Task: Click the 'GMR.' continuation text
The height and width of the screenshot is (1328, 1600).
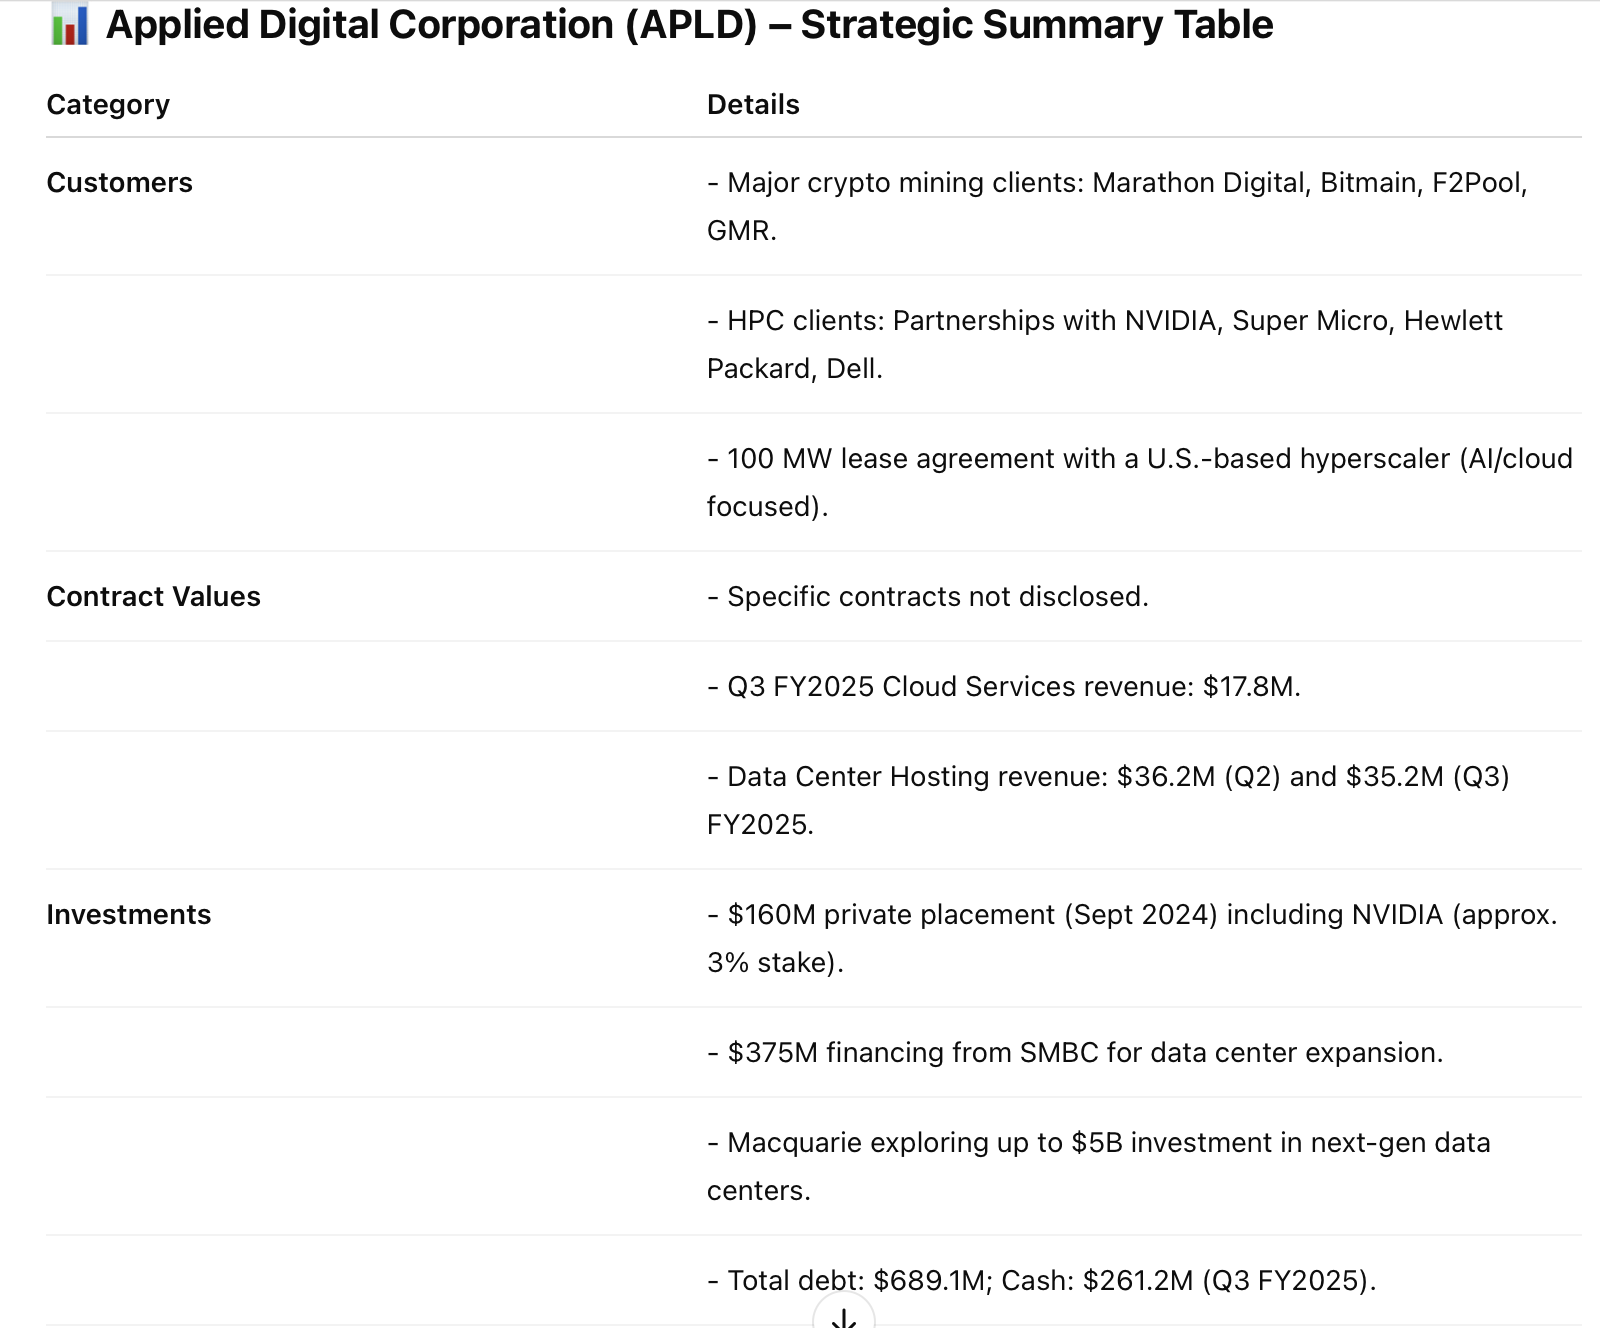Action: 742,231
